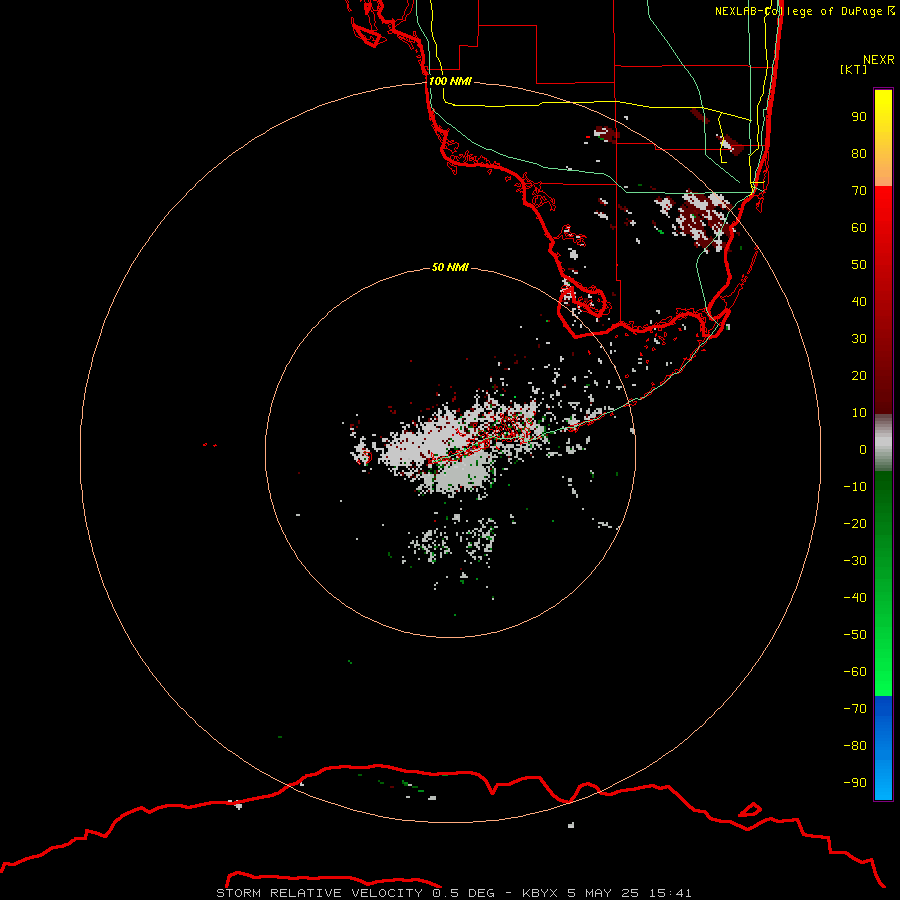Viewport: 900px width, 900px height.
Task: Click the 60 value on the velocity scale
Action: coord(859,228)
